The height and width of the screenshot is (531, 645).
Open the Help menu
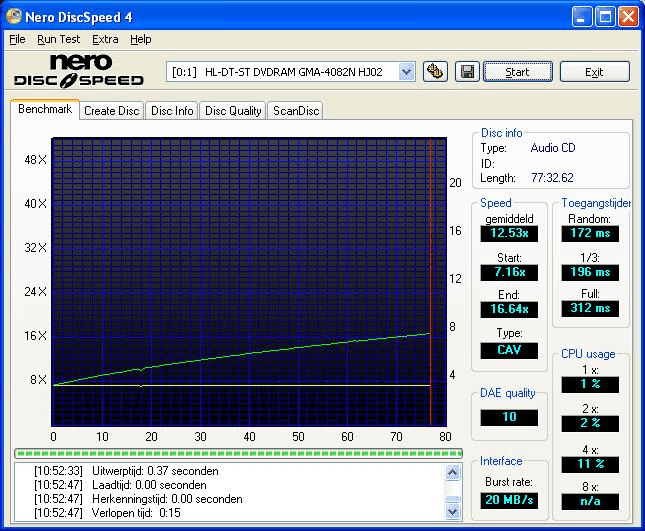[x=141, y=39]
